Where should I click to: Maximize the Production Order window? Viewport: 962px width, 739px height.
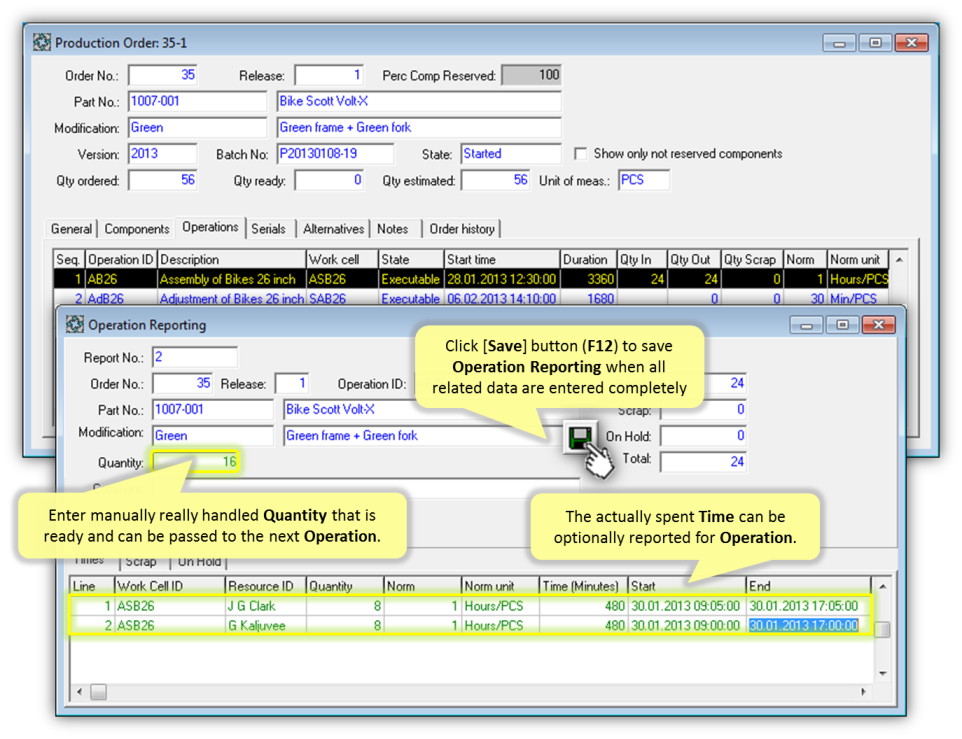coord(875,43)
